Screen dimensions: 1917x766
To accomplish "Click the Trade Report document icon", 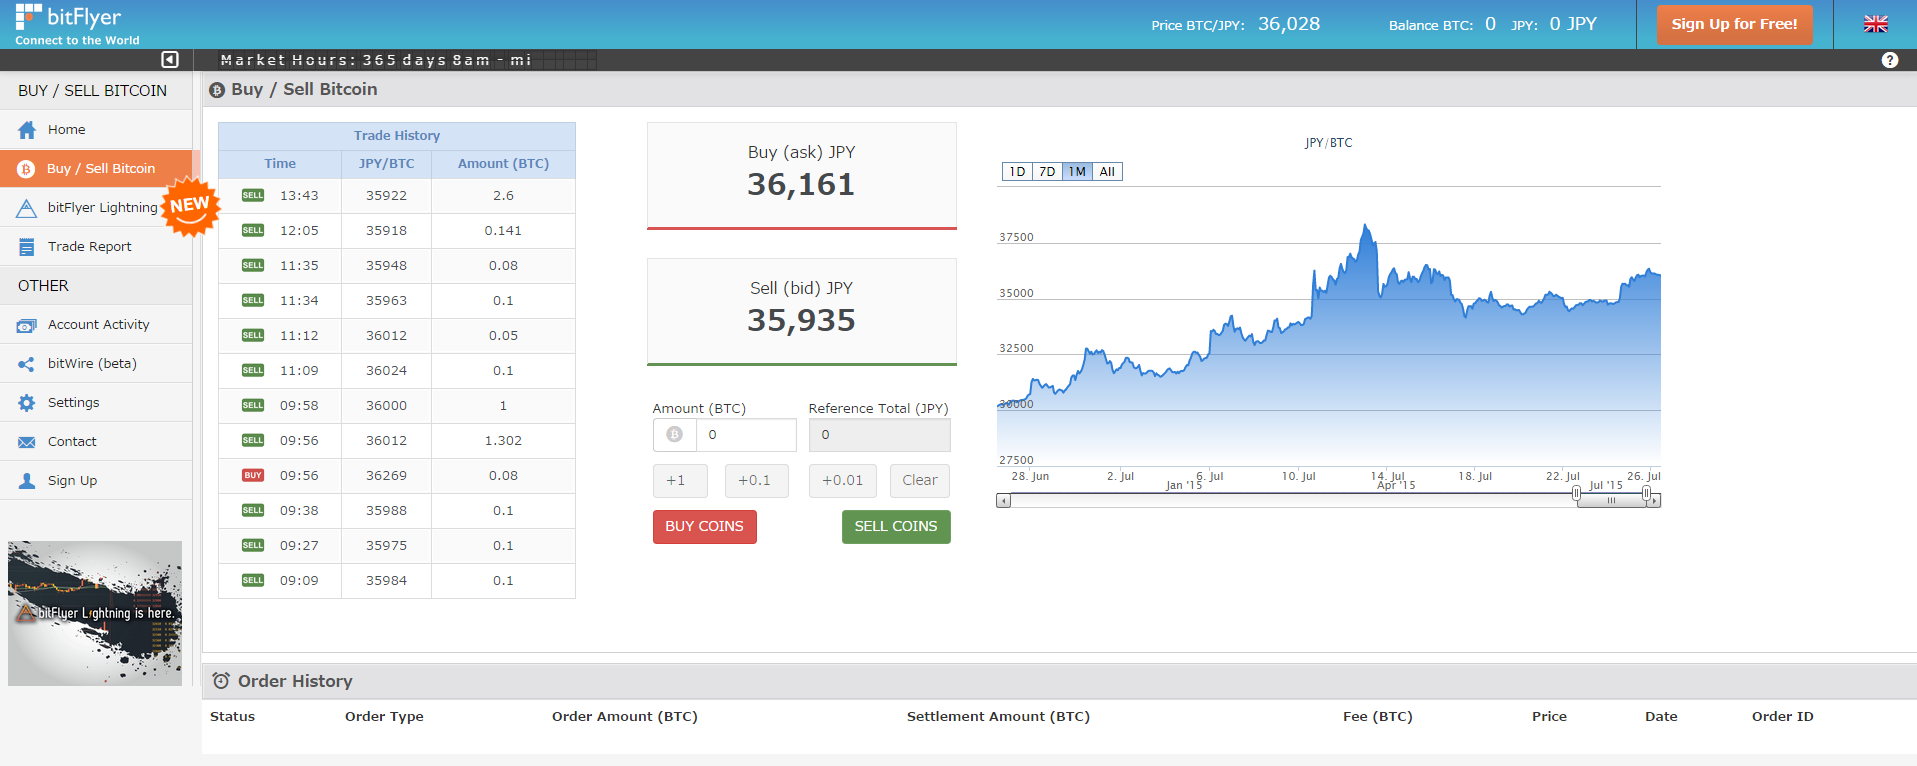I will tap(27, 247).
